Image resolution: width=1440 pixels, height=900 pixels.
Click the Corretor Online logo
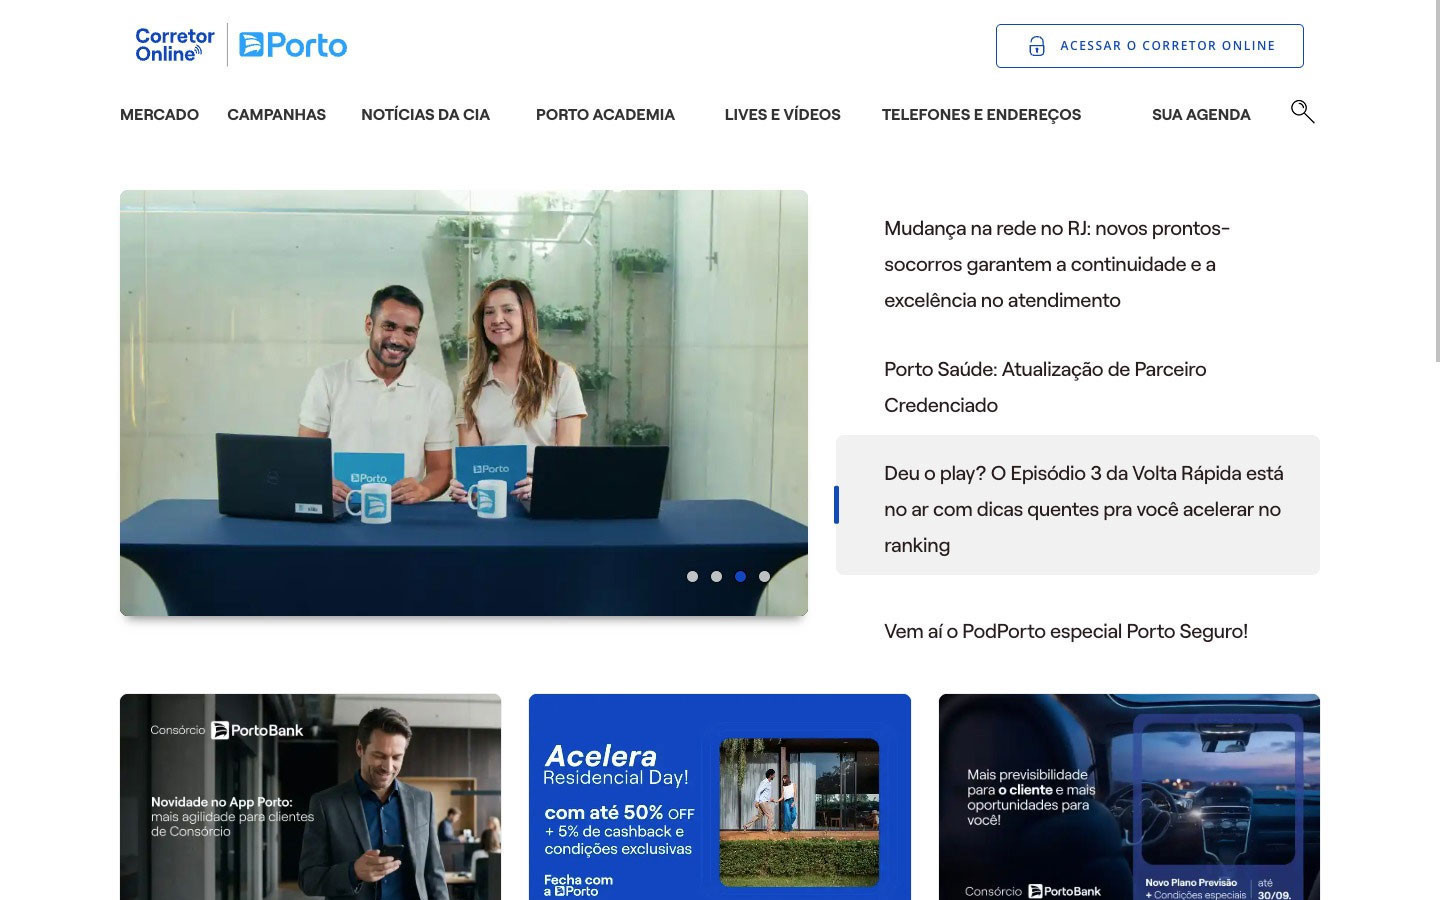point(175,45)
